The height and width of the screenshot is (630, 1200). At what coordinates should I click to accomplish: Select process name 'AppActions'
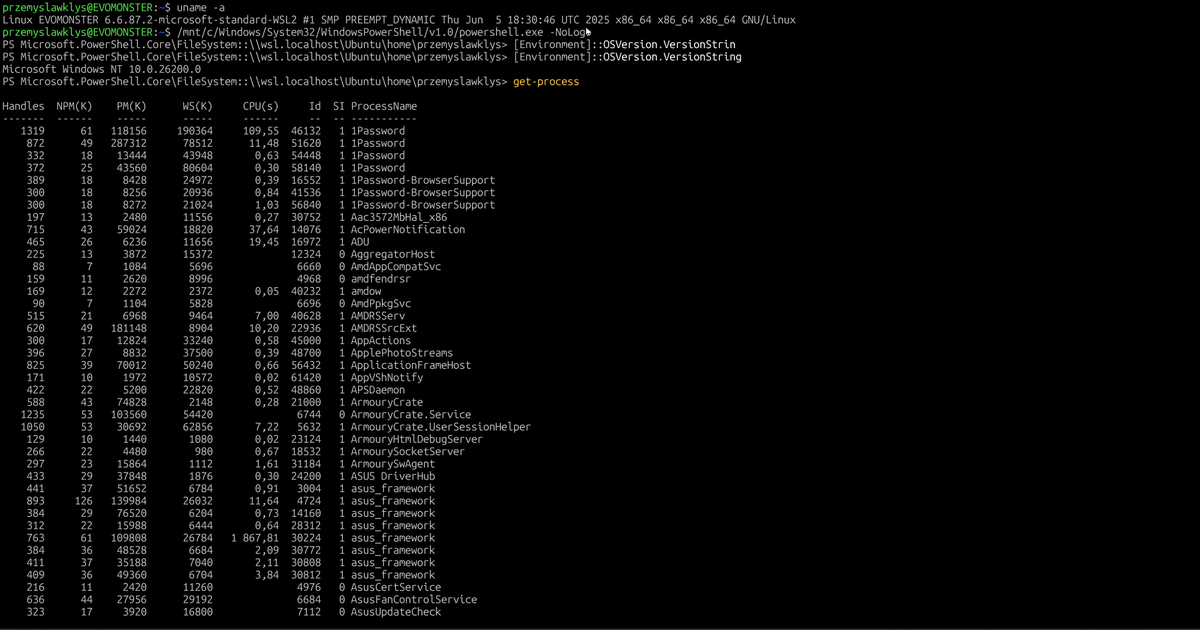pyautogui.click(x=381, y=340)
